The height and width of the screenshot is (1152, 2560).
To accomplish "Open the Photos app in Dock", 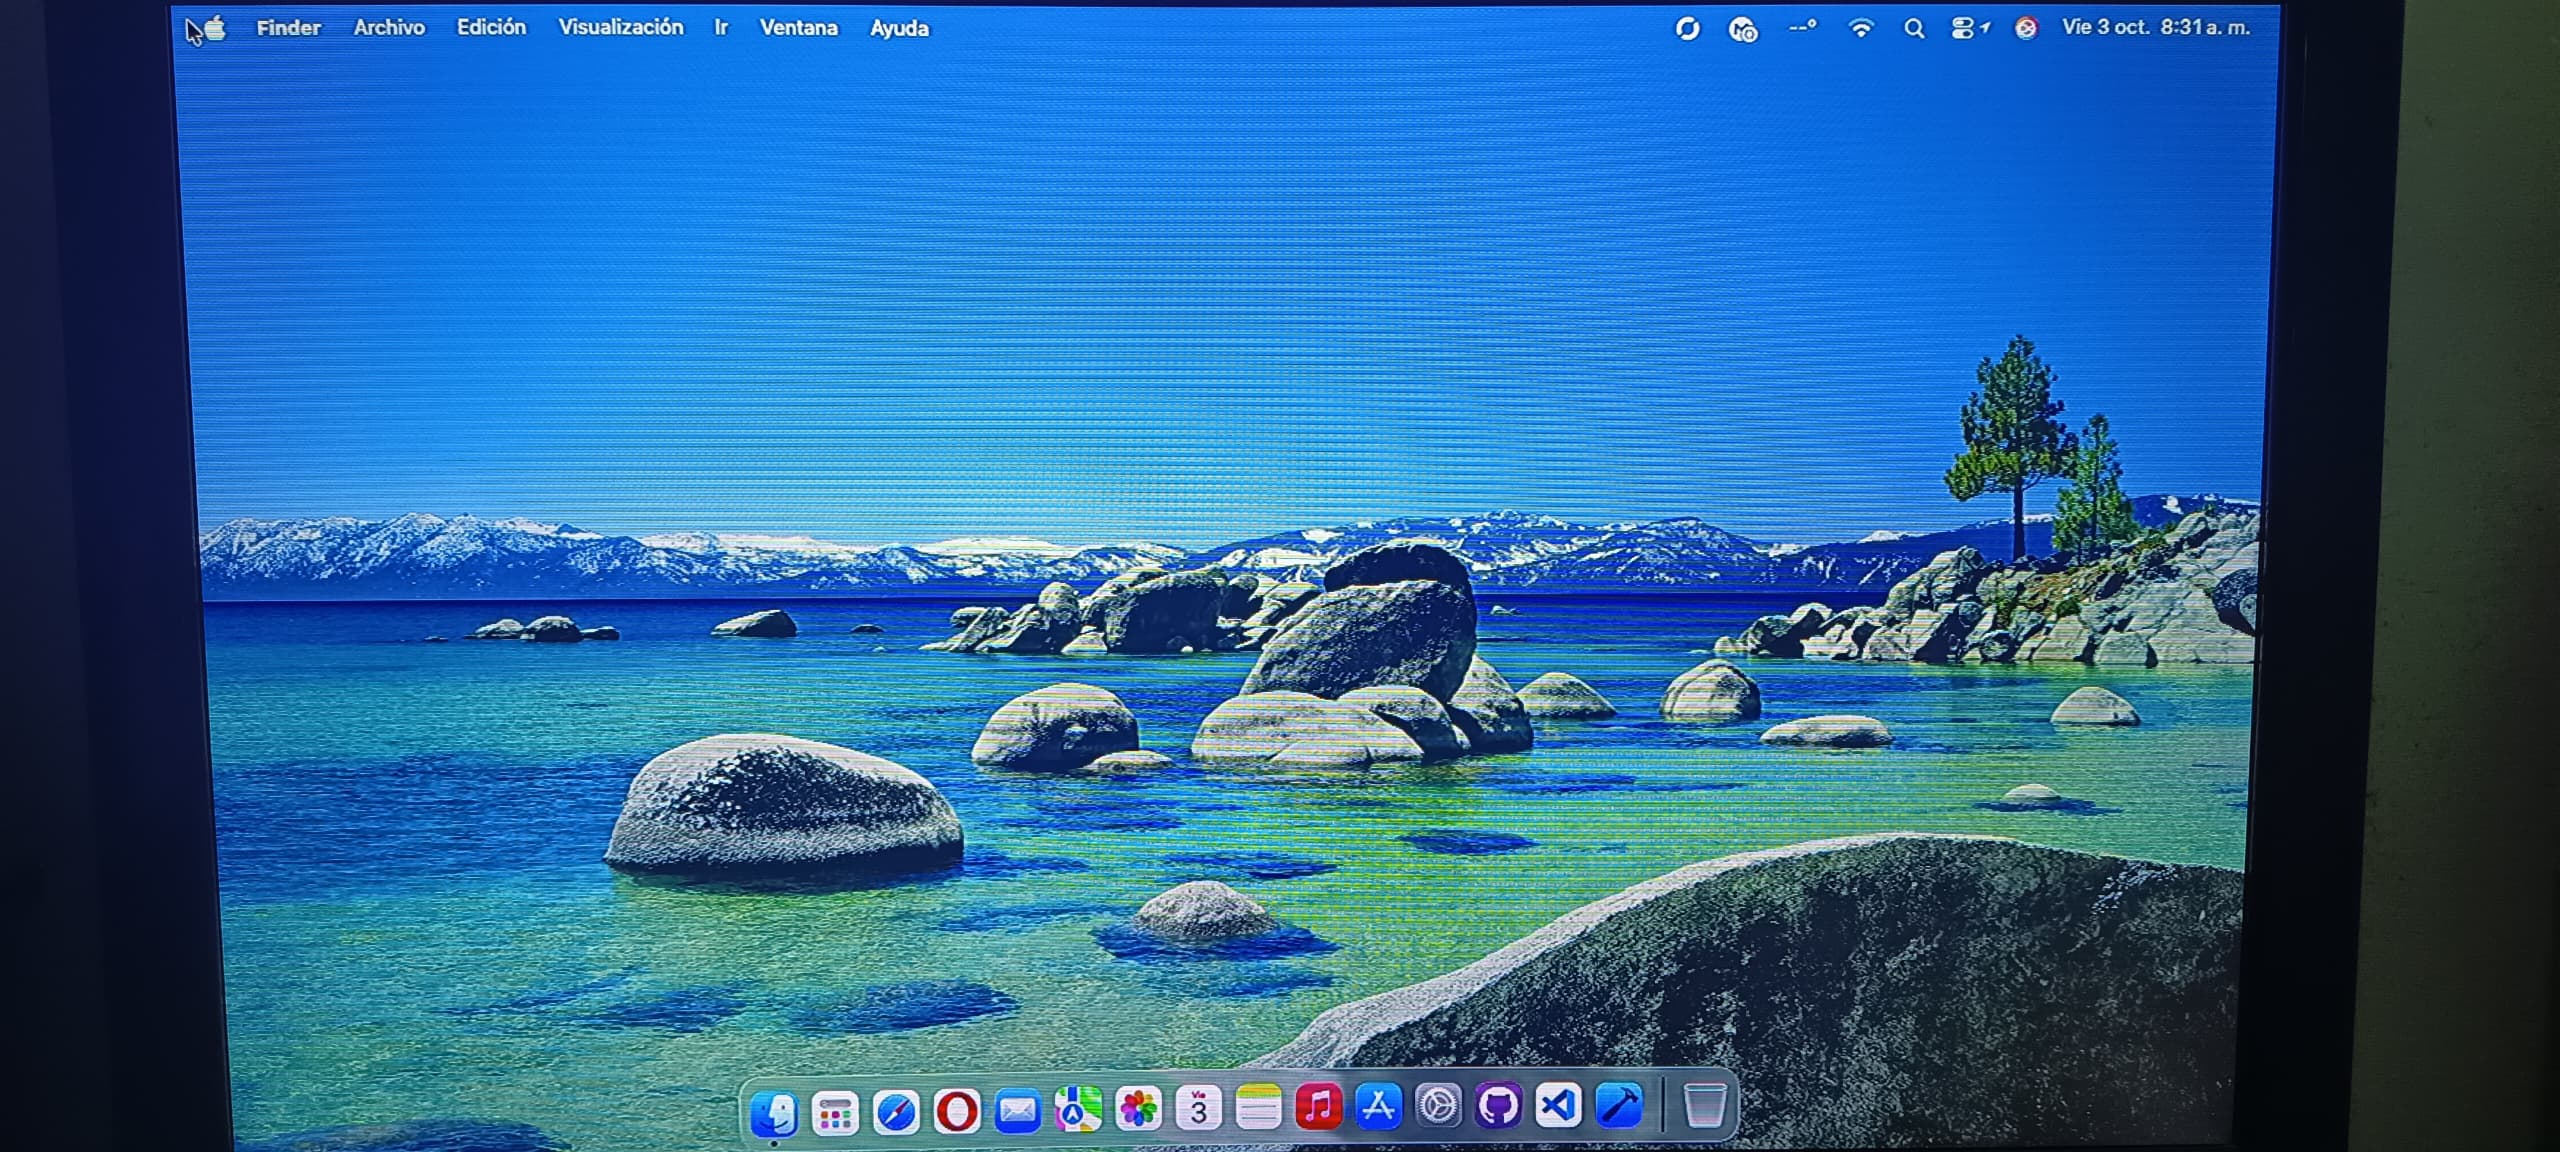I will tap(1138, 1108).
